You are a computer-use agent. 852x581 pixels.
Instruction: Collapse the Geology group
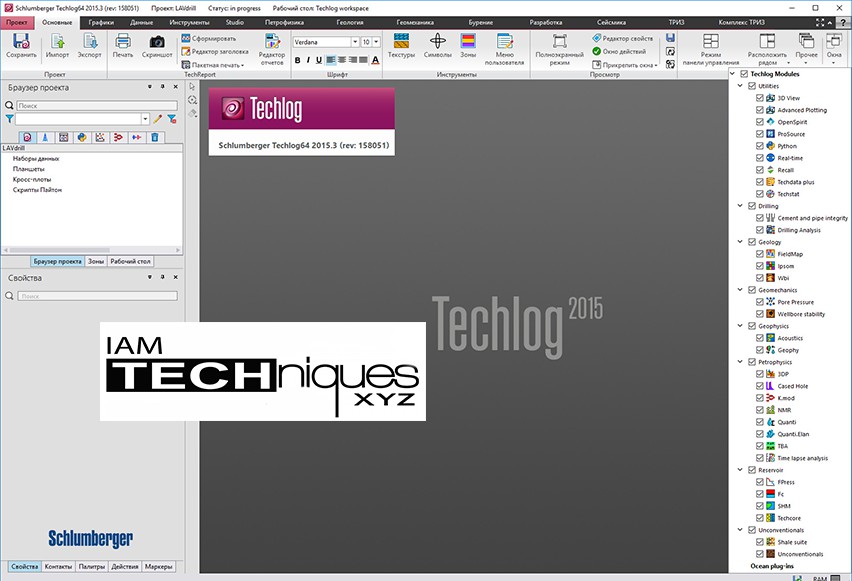740,242
